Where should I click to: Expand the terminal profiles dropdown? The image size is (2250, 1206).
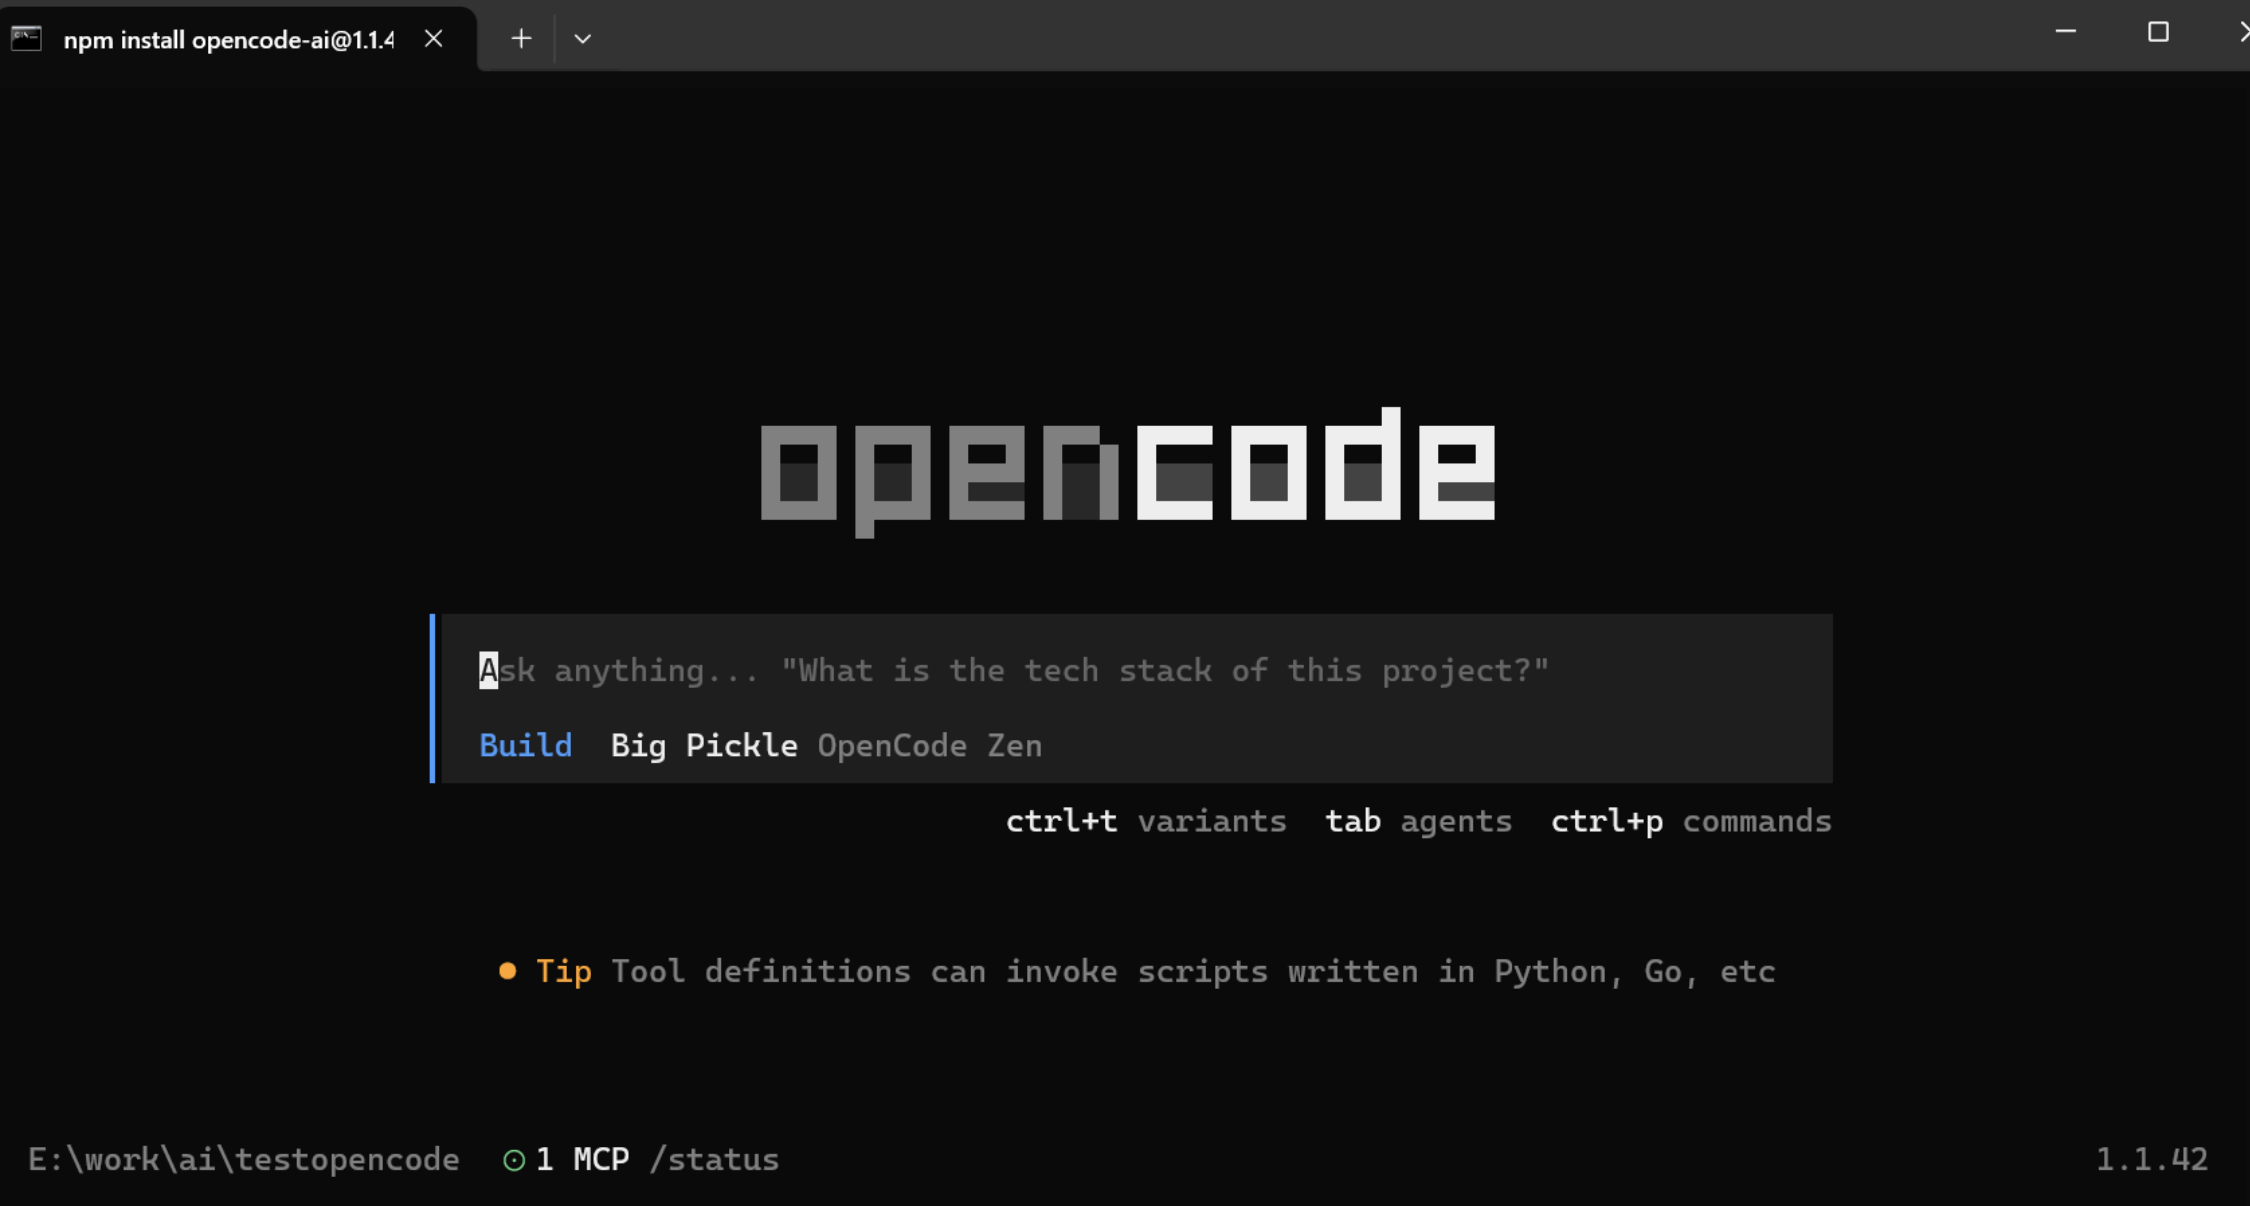pos(582,39)
